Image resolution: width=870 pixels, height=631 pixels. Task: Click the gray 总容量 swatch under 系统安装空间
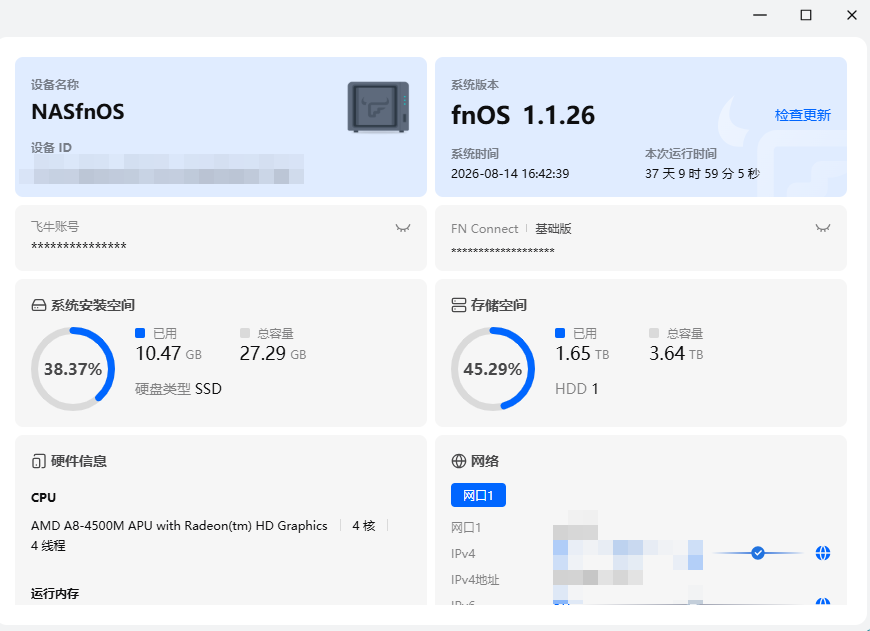click(245, 333)
